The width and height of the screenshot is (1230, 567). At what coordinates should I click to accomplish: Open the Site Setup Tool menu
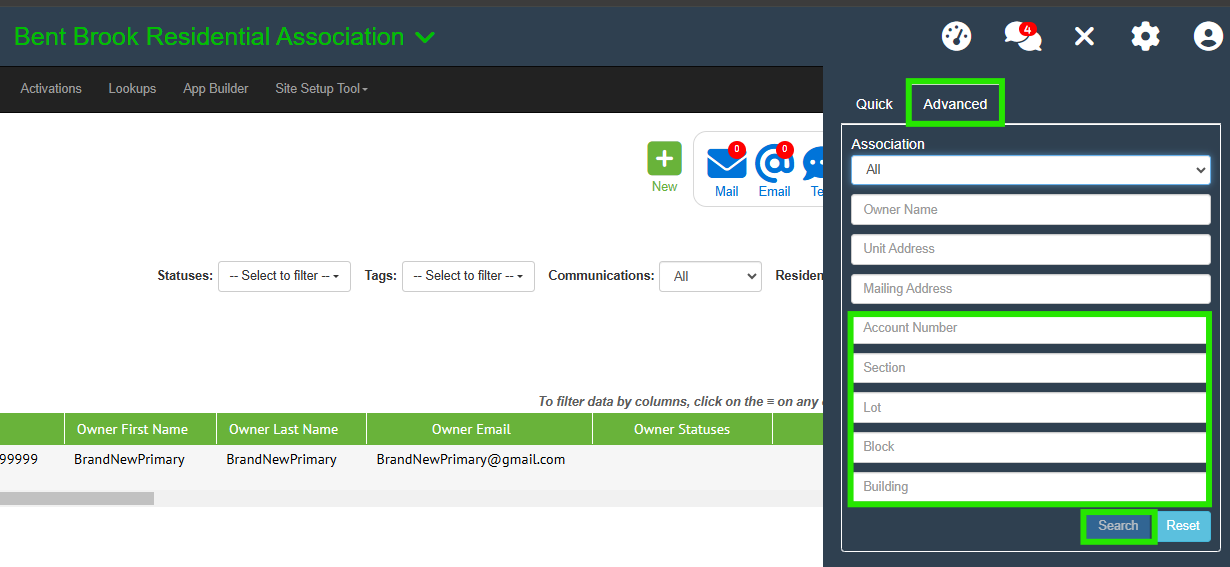pos(321,89)
